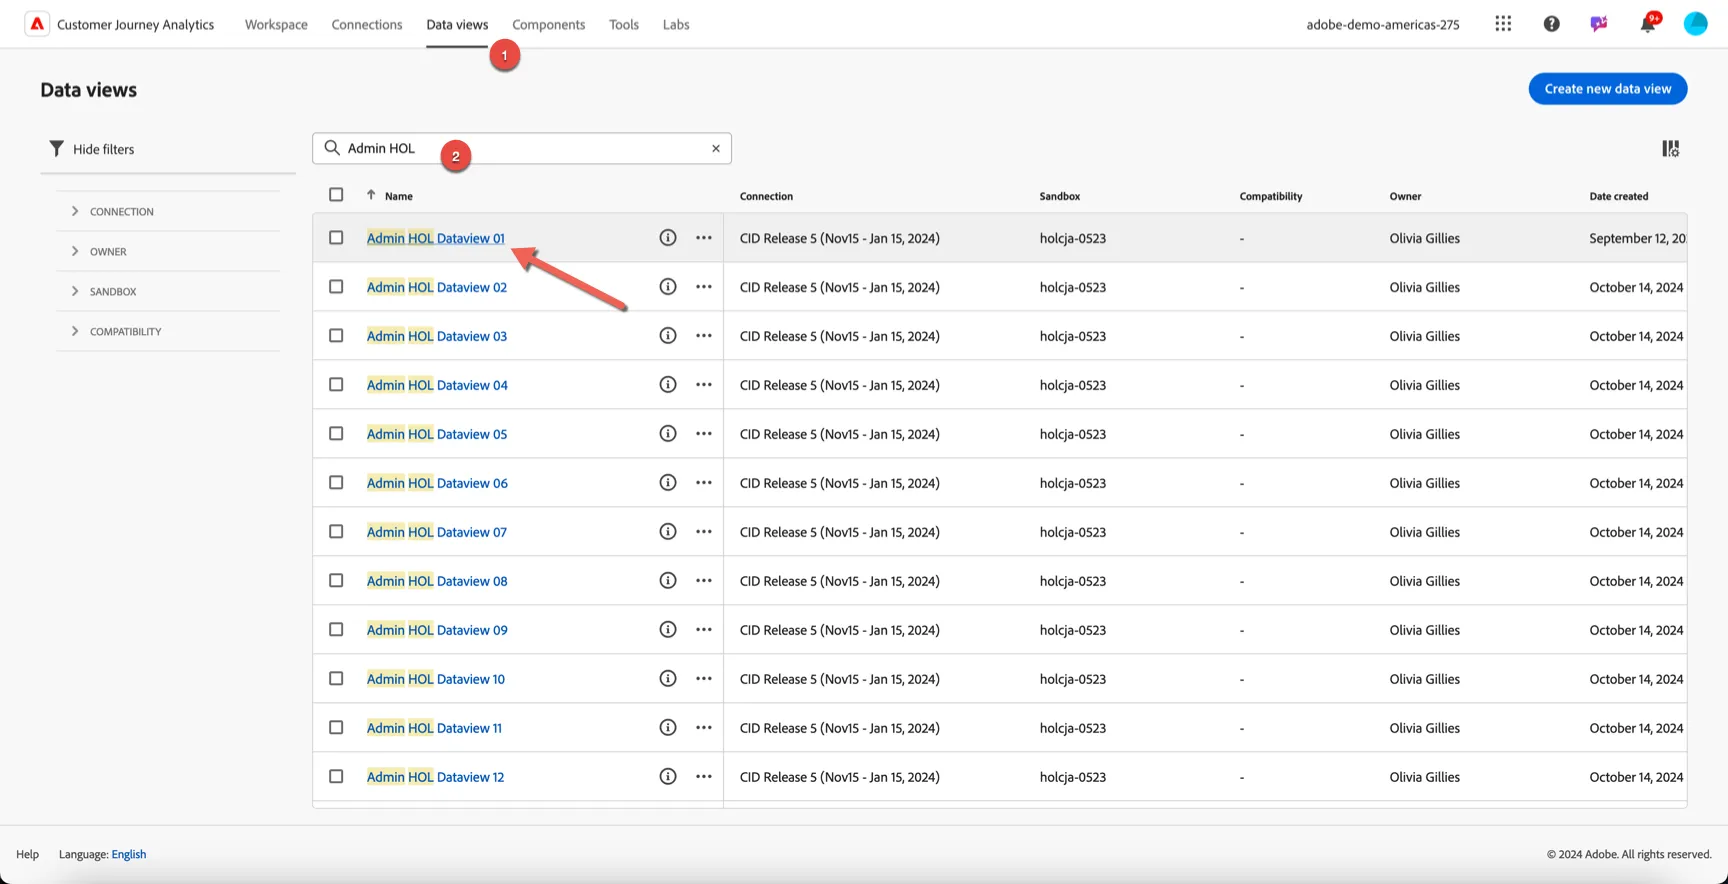Open Admin HOL Dataview 01 link
Viewport: 1728px width, 884px height.
tap(436, 238)
